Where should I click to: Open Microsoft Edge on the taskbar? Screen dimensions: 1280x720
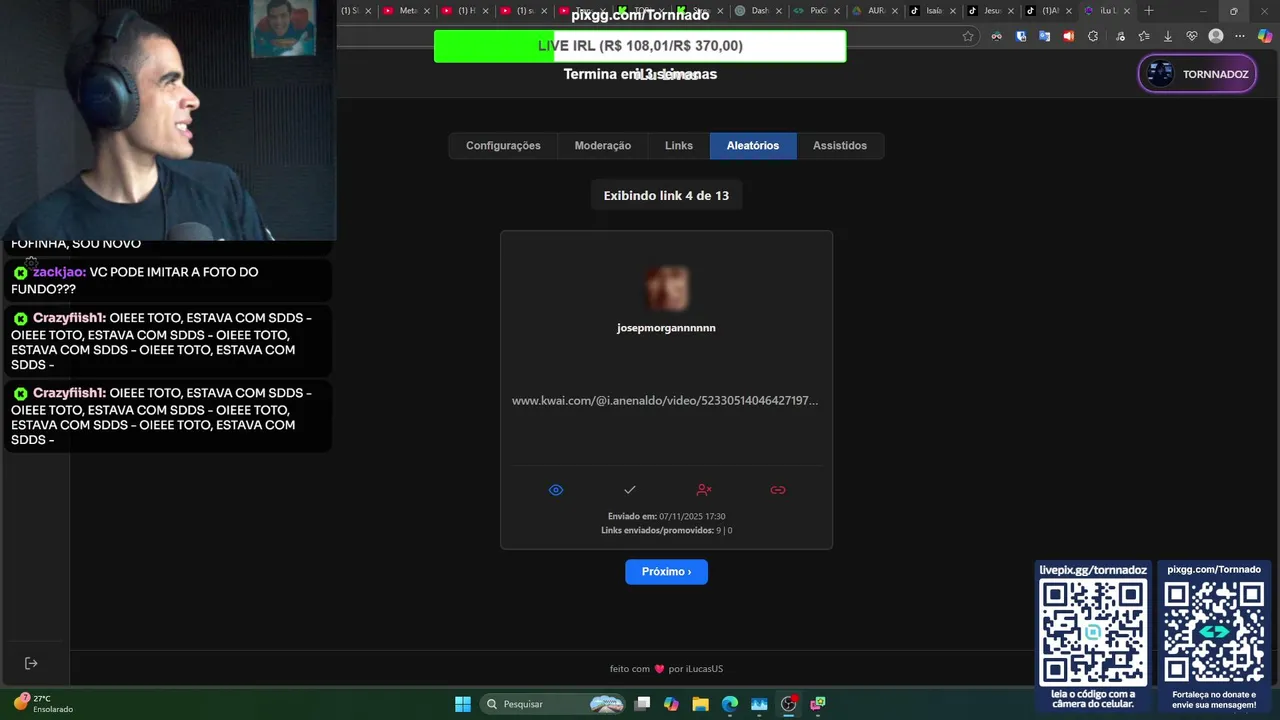[x=730, y=704]
